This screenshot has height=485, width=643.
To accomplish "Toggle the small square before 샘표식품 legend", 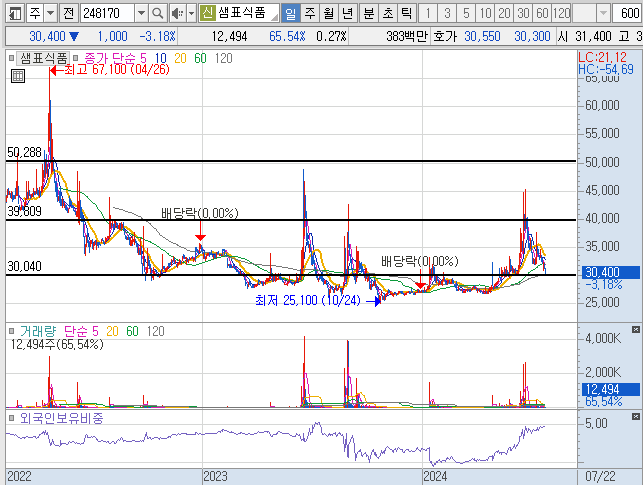I will click(x=11, y=58).
